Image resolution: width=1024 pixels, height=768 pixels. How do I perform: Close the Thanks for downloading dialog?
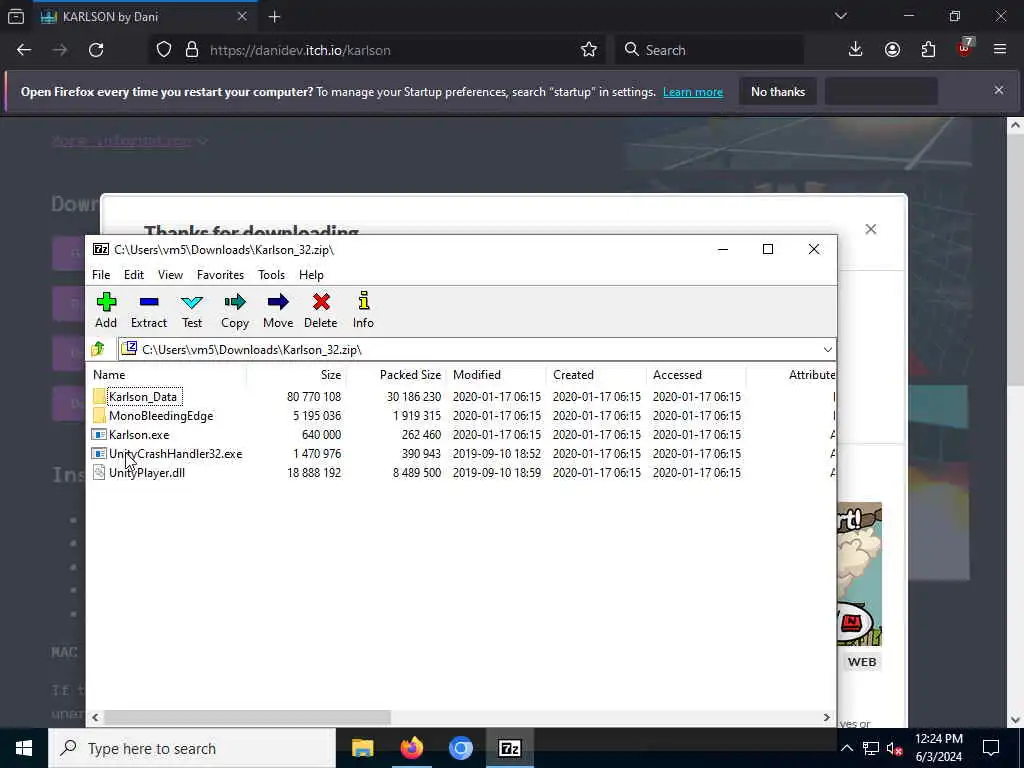pos(871,229)
